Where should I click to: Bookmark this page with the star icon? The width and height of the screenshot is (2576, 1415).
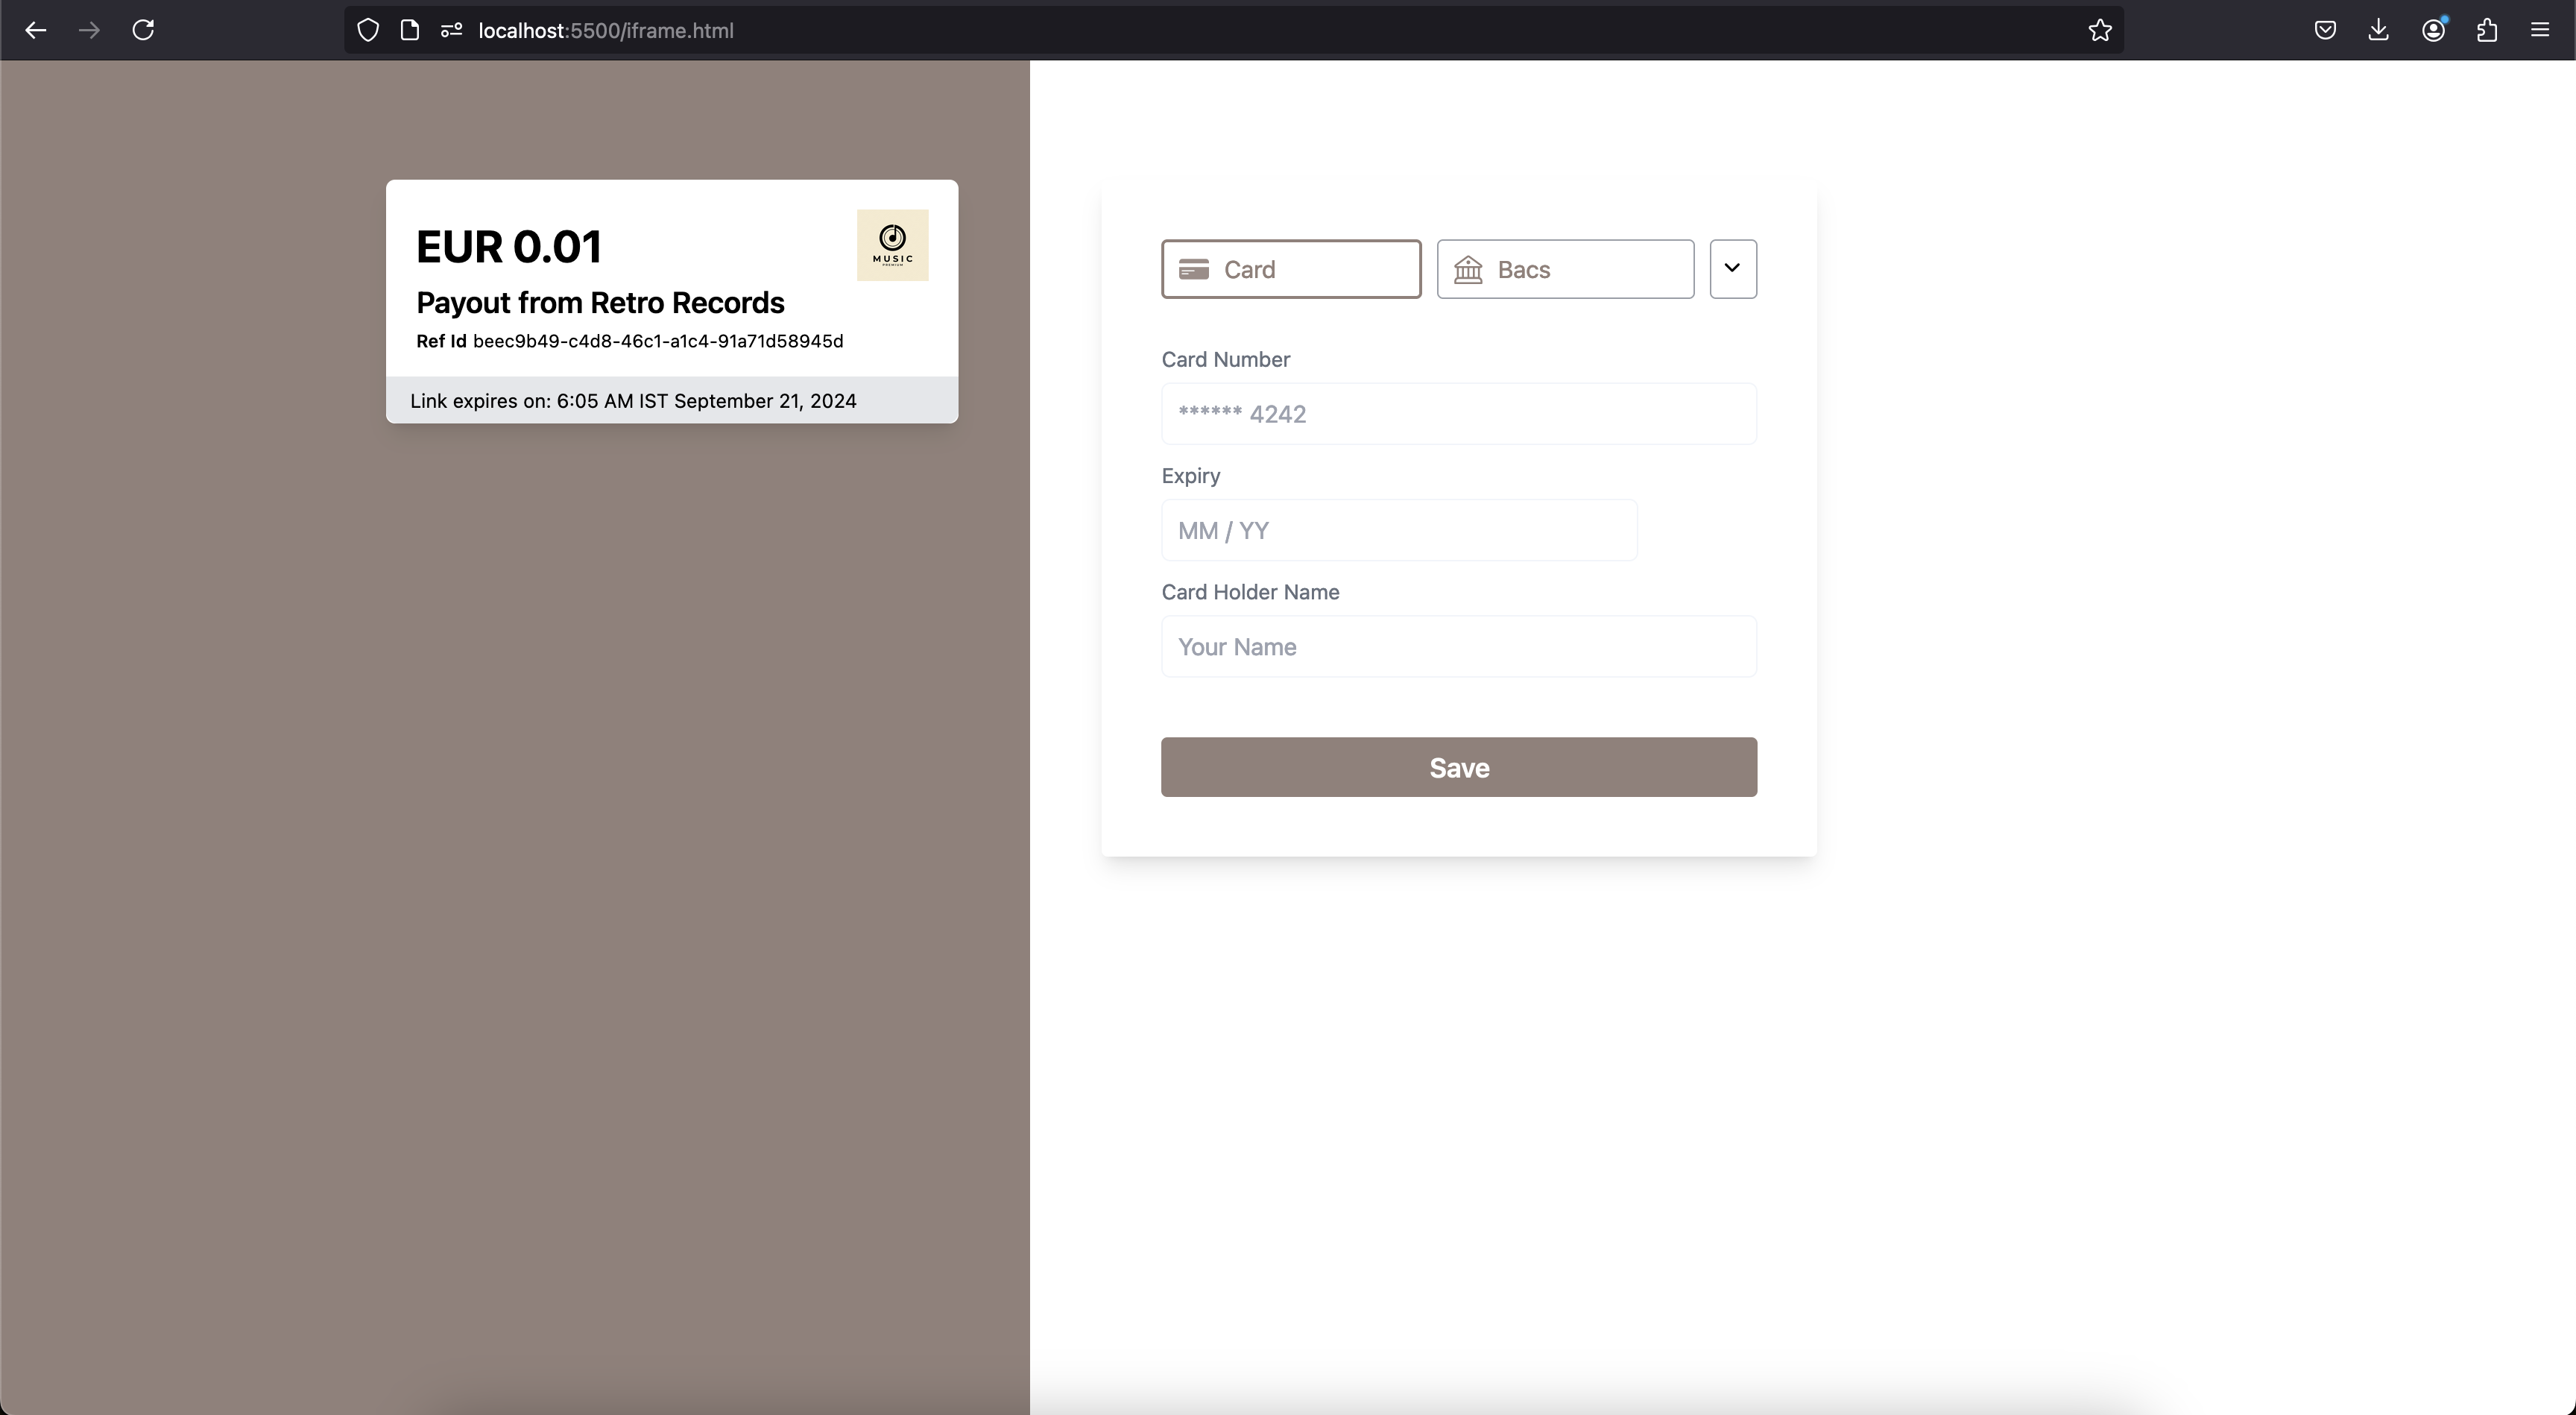pos(2100,30)
